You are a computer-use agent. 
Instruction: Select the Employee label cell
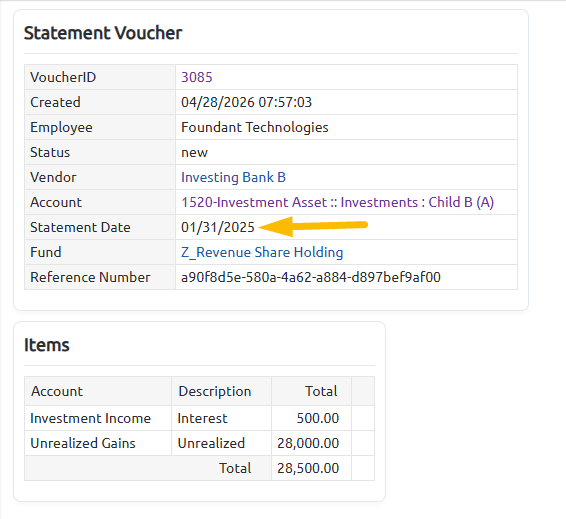click(100, 127)
